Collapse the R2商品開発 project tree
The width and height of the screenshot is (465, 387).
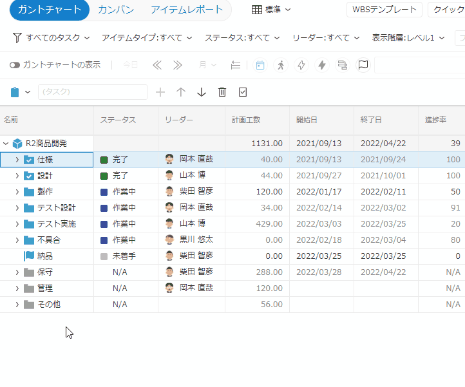6,143
